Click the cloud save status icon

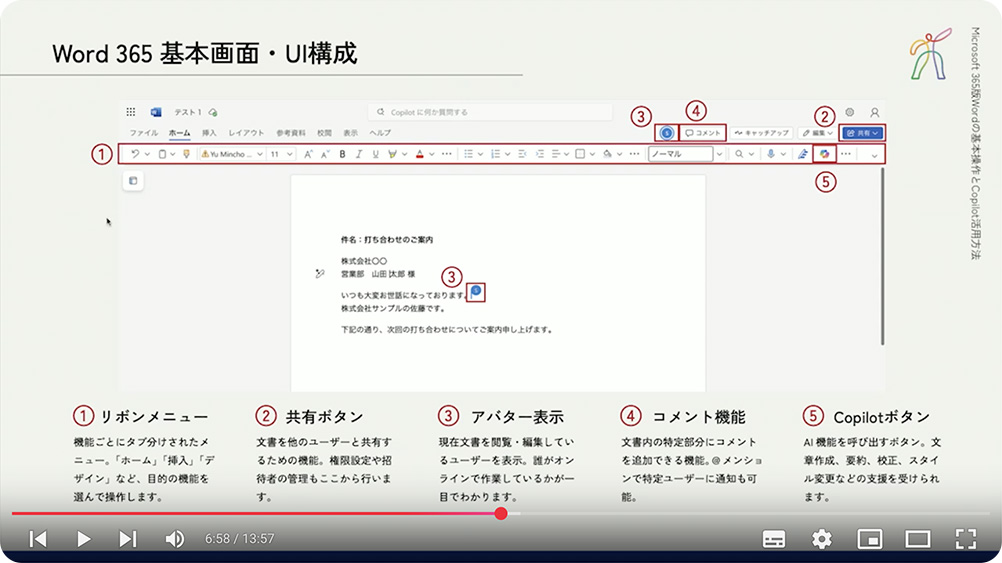point(213,112)
